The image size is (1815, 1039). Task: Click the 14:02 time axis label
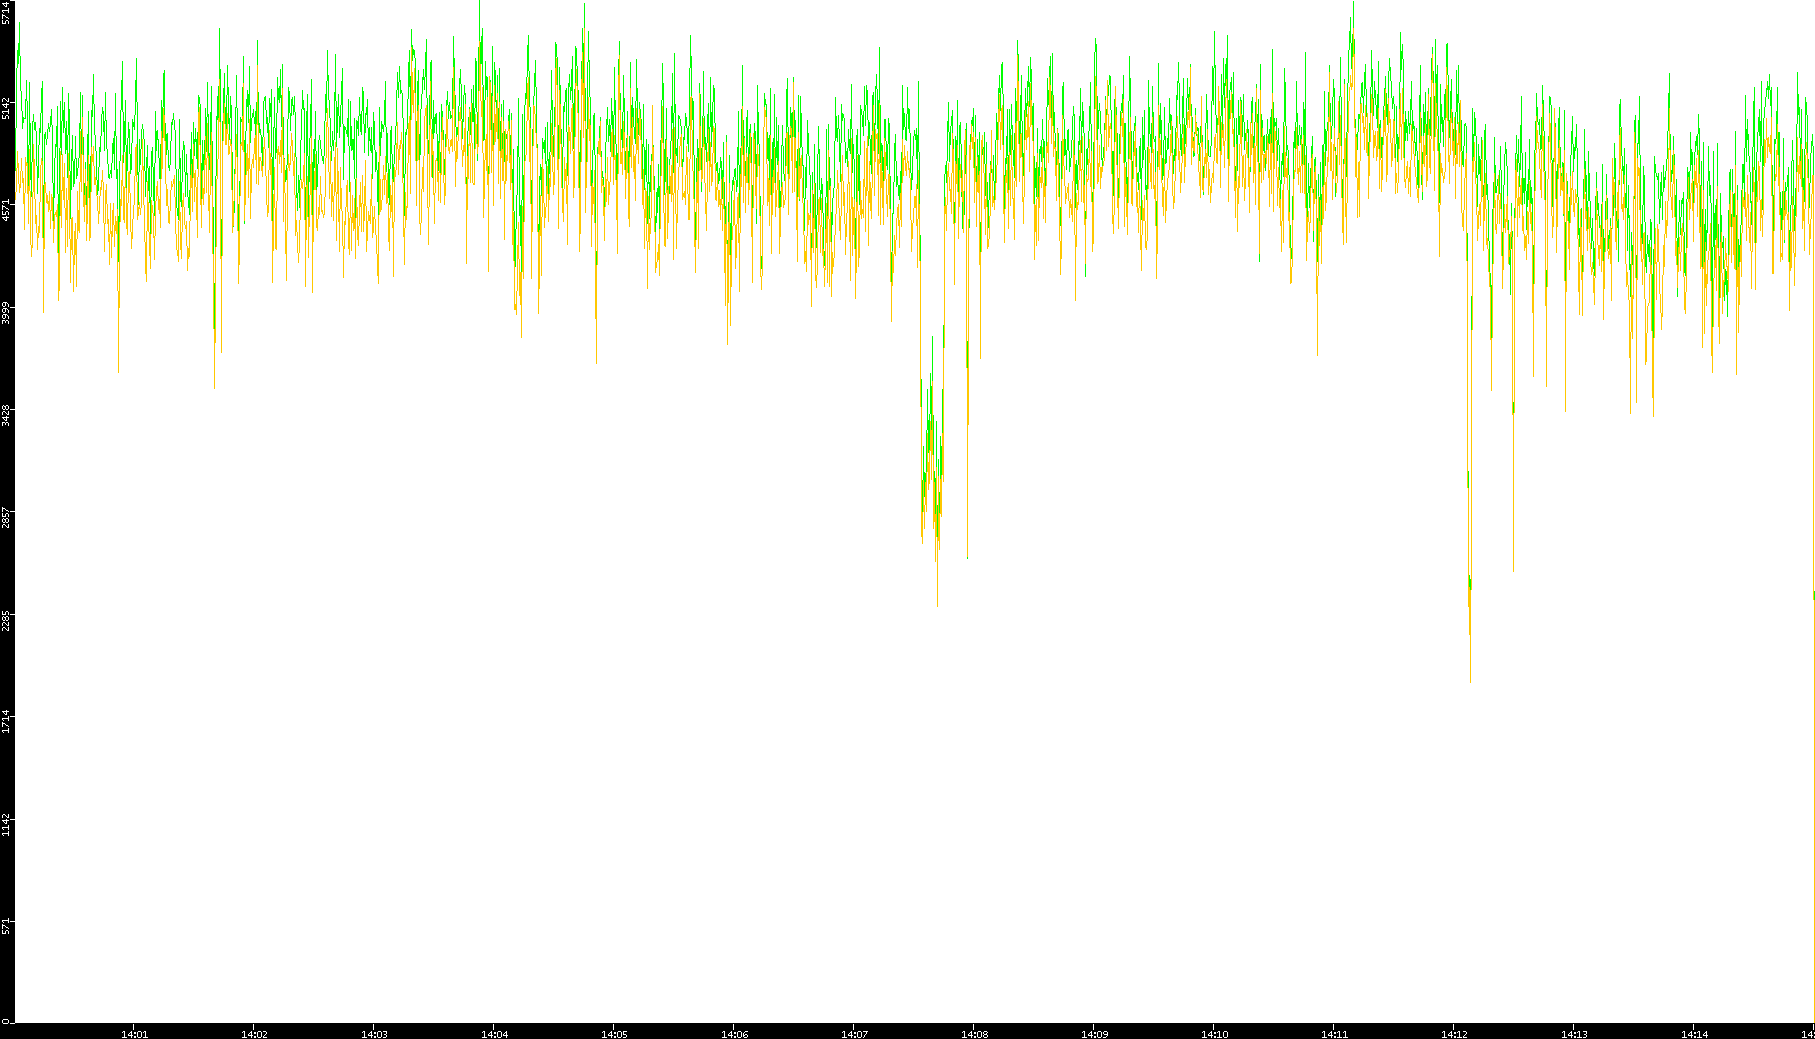coord(254,1034)
